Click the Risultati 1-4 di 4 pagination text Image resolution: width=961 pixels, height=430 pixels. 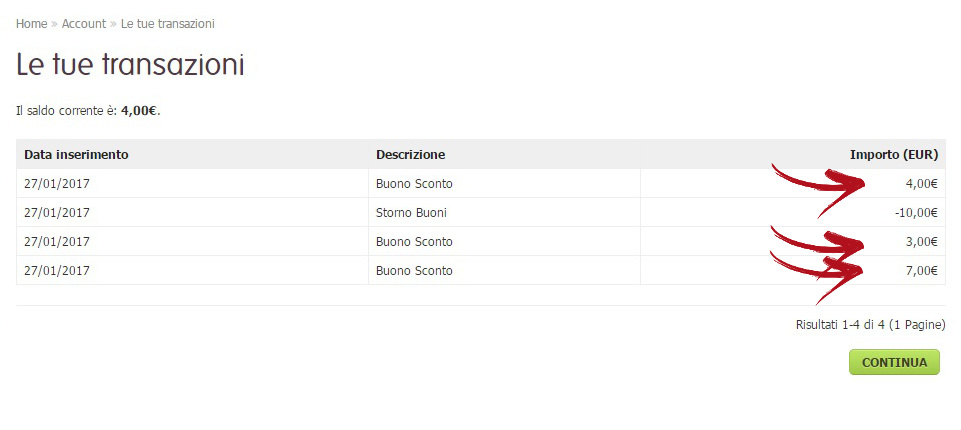click(870, 325)
